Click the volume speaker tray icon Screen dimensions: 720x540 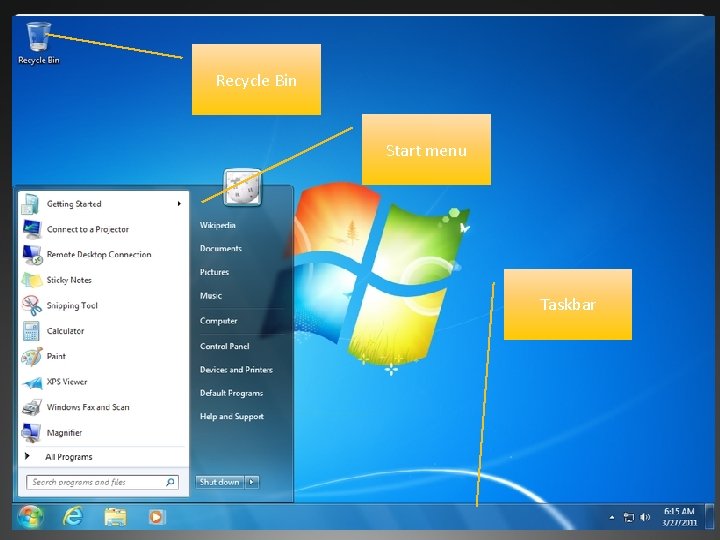pos(645,517)
